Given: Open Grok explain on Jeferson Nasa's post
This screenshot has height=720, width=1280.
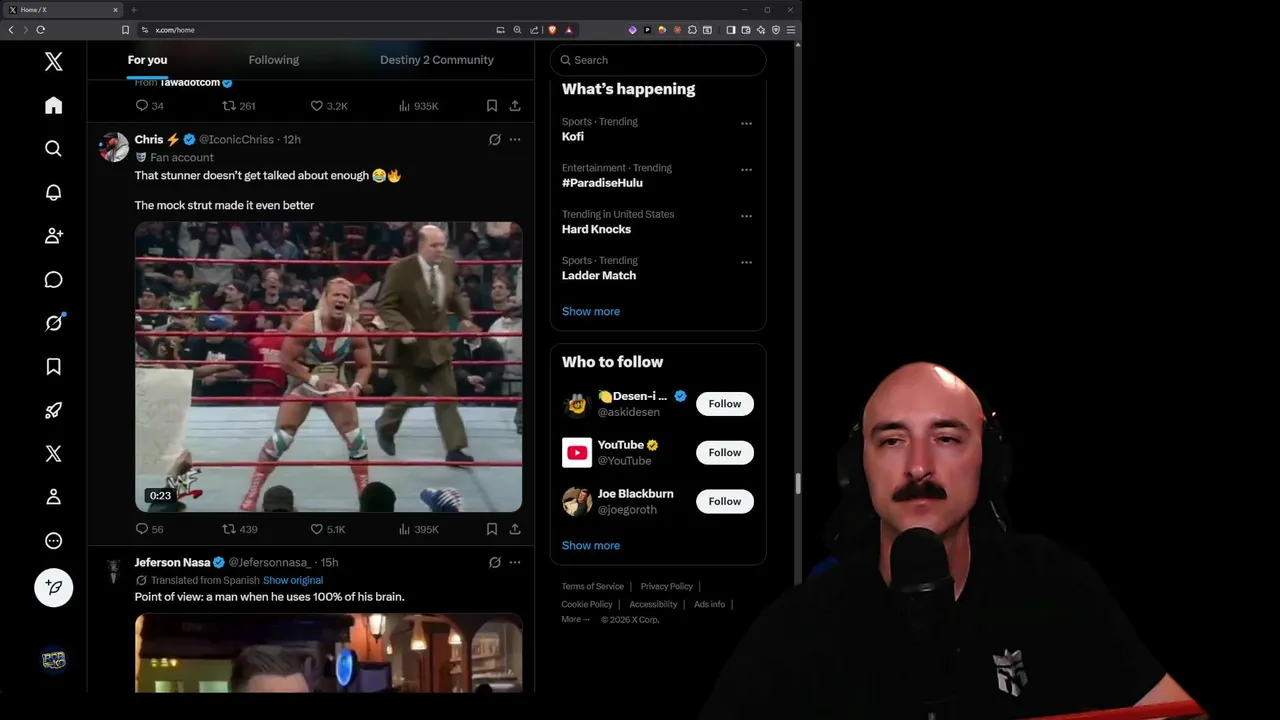Looking at the screenshot, I should pos(494,563).
